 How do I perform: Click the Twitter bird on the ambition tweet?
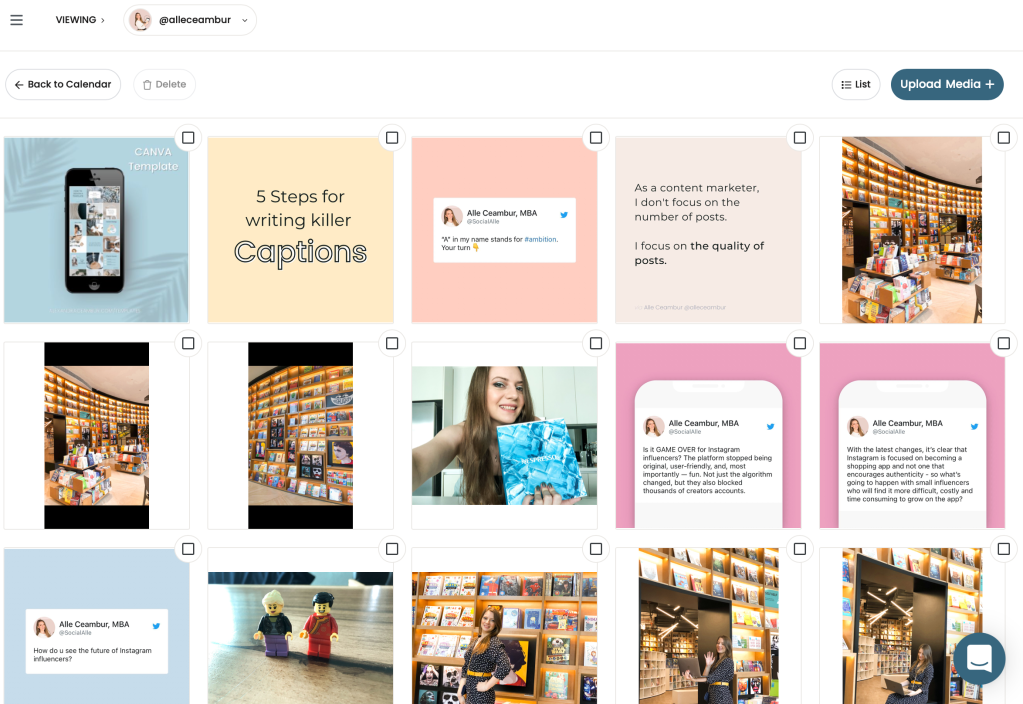[564, 215]
